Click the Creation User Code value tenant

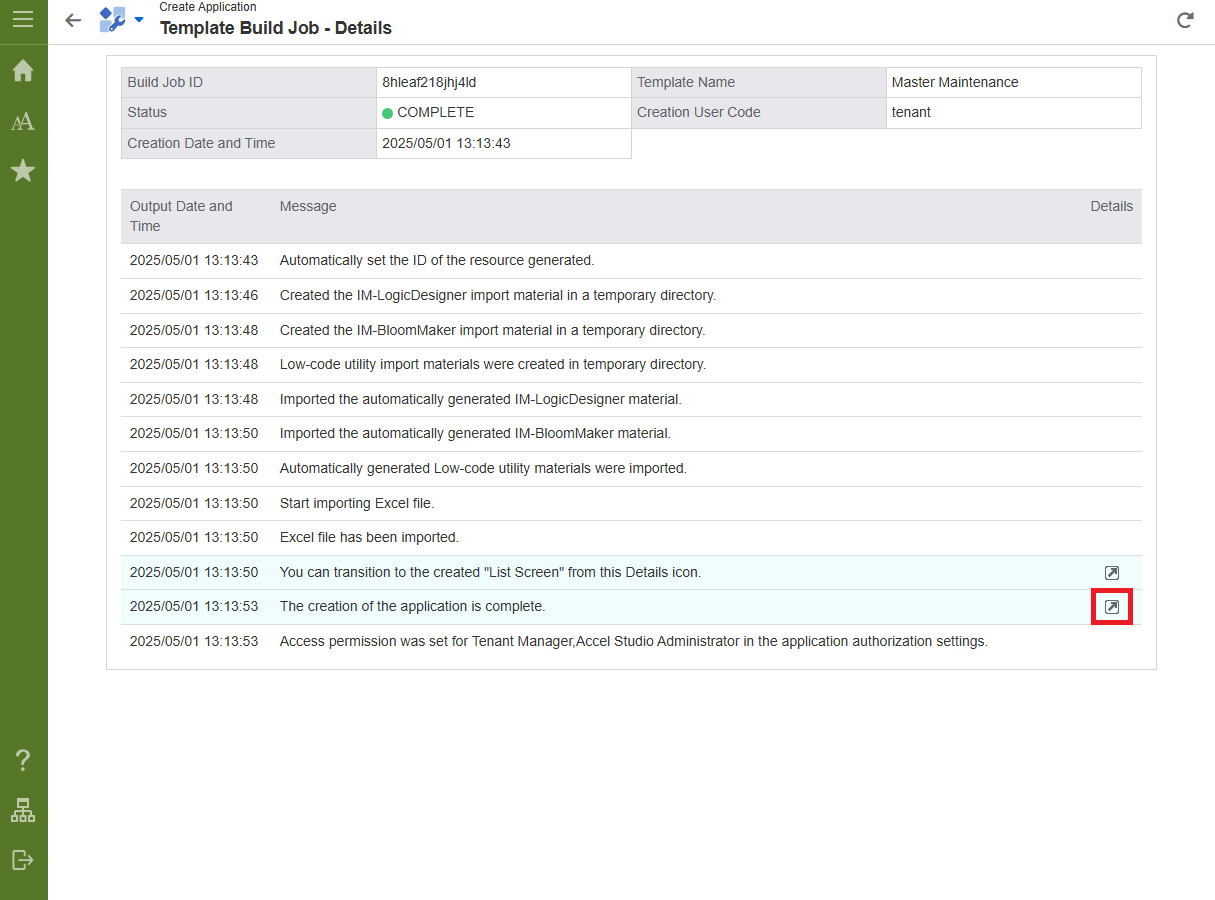click(911, 112)
